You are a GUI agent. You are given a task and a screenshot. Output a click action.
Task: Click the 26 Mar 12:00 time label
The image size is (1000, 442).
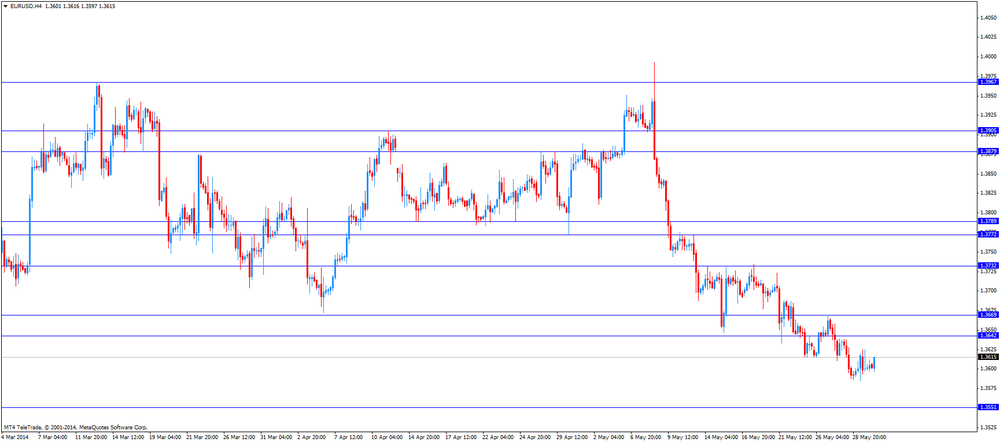pyautogui.click(x=240, y=438)
